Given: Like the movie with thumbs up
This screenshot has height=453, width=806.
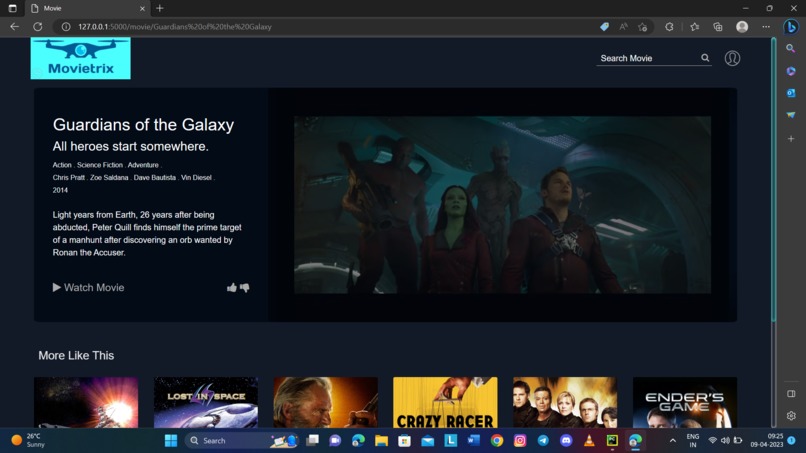Looking at the screenshot, I should tap(232, 287).
